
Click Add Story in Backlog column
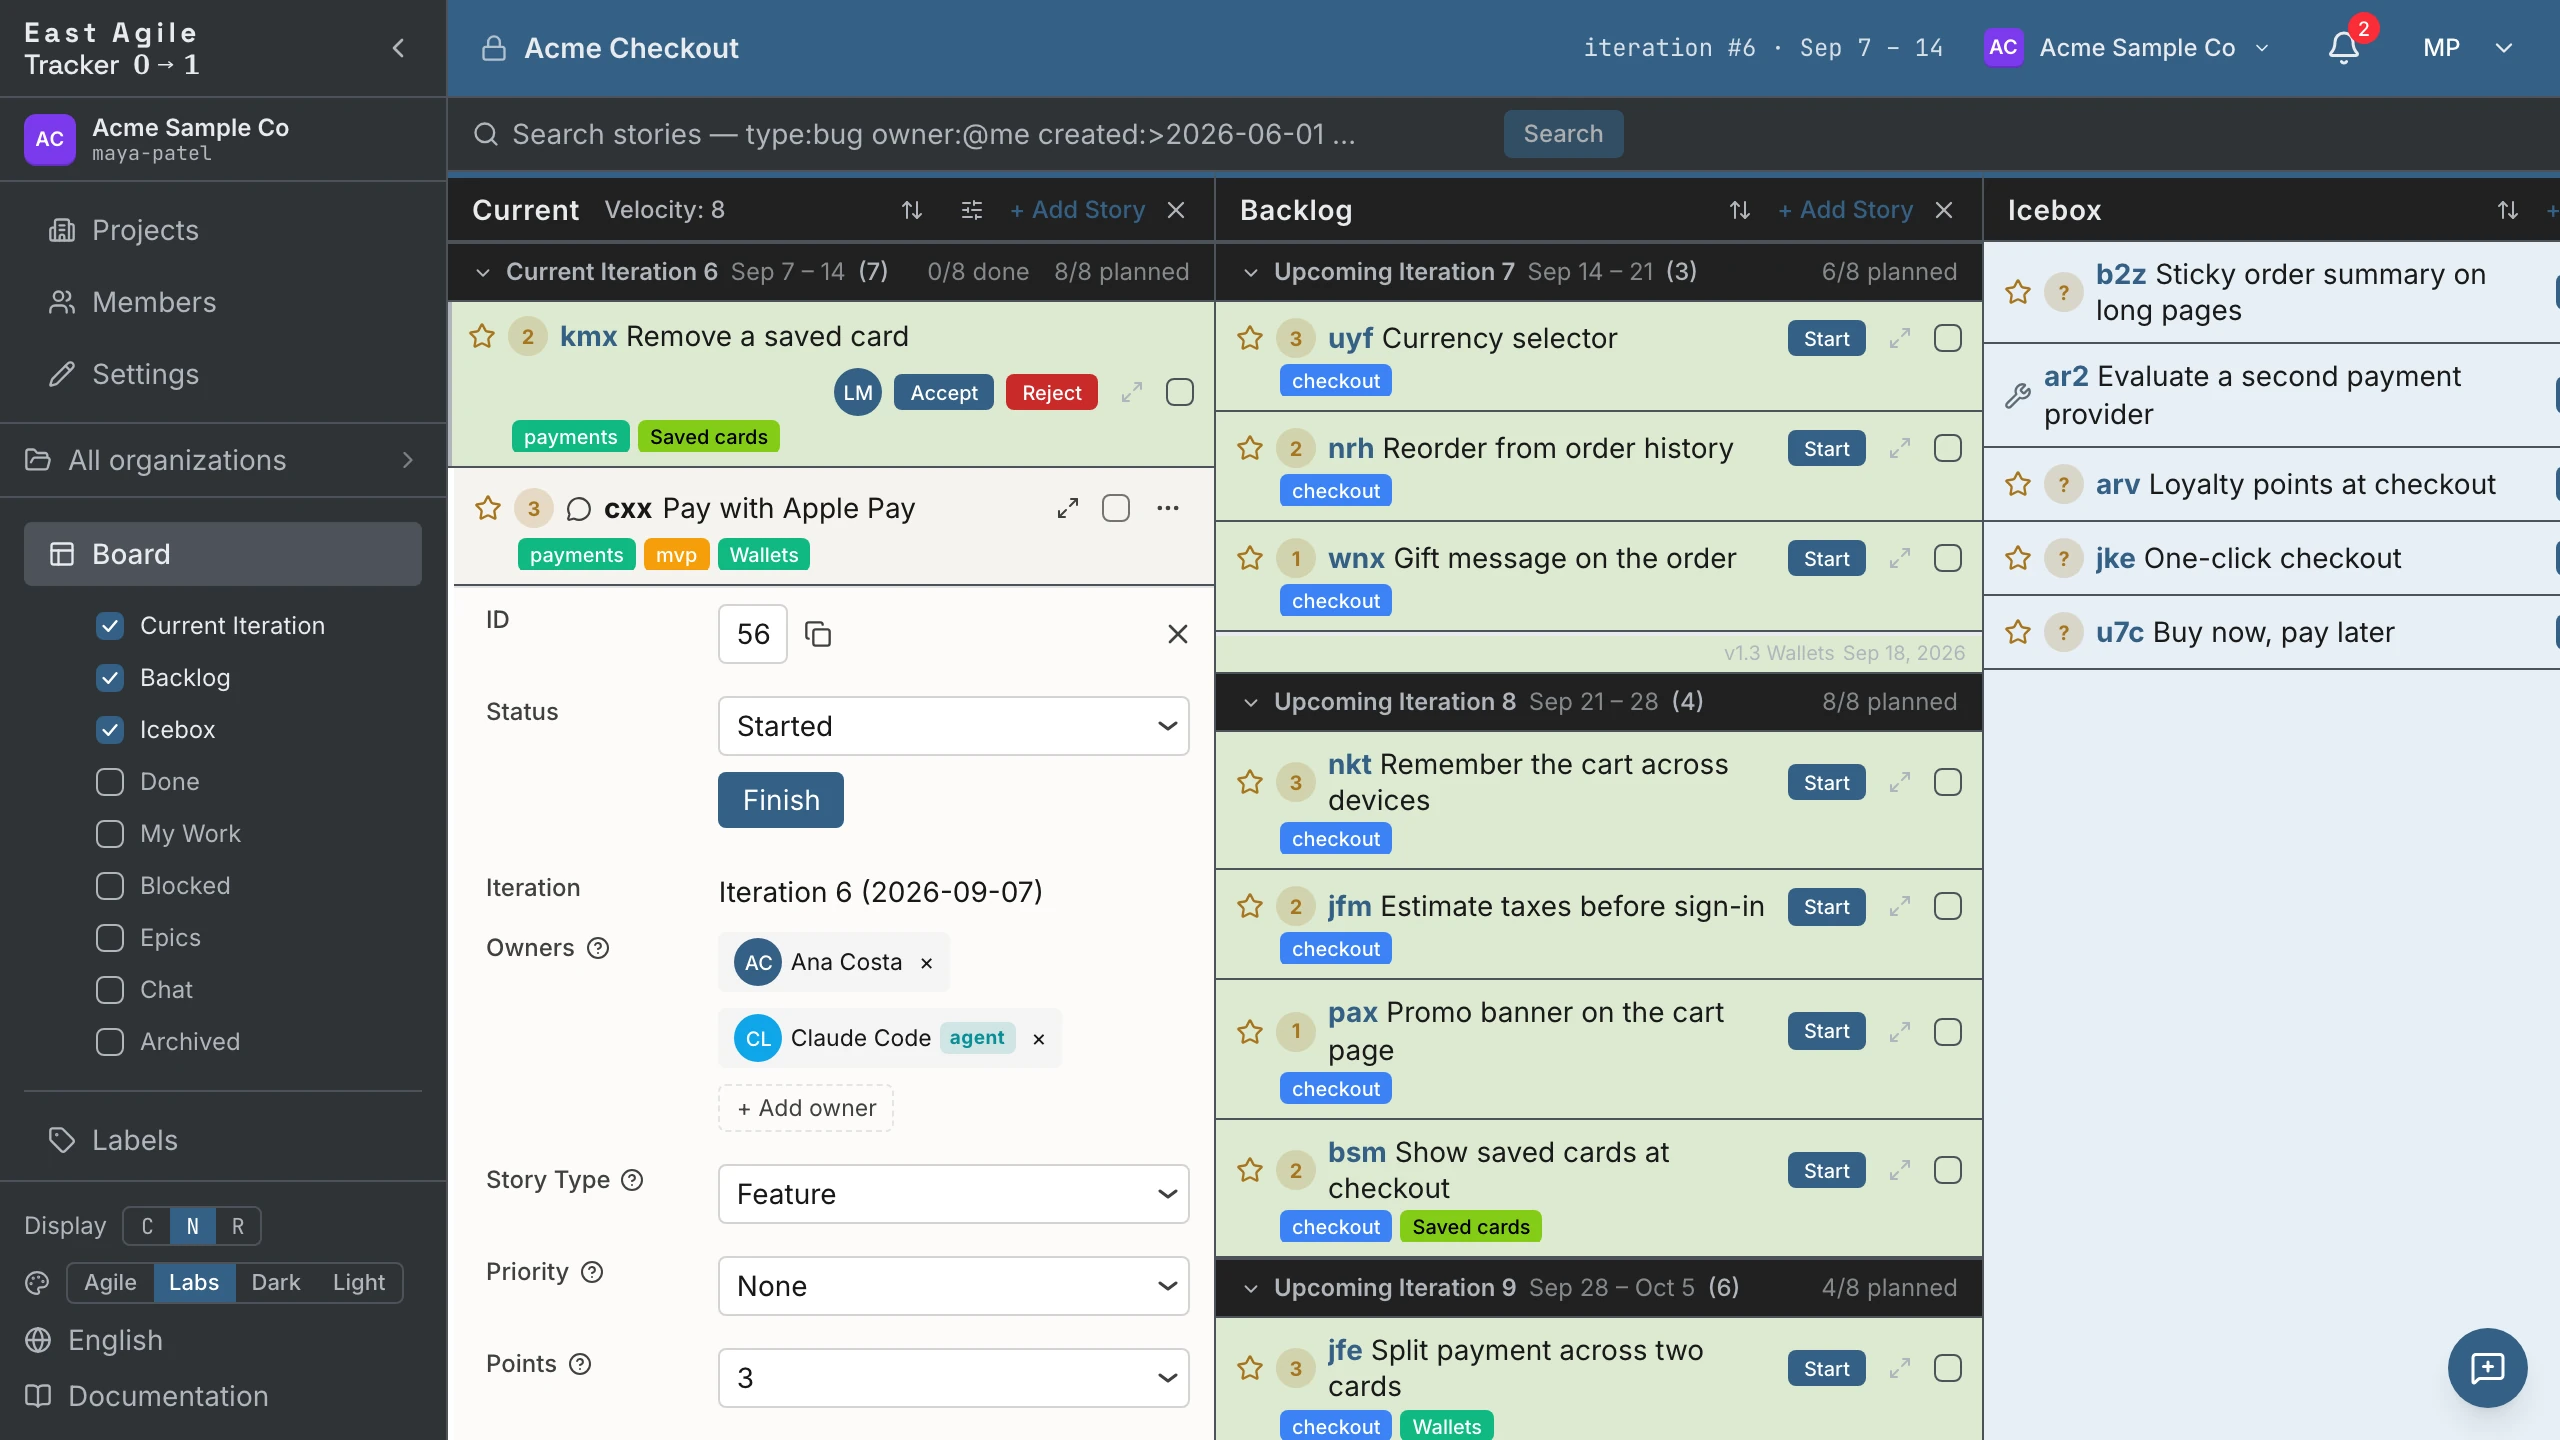(x=1845, y=210)
